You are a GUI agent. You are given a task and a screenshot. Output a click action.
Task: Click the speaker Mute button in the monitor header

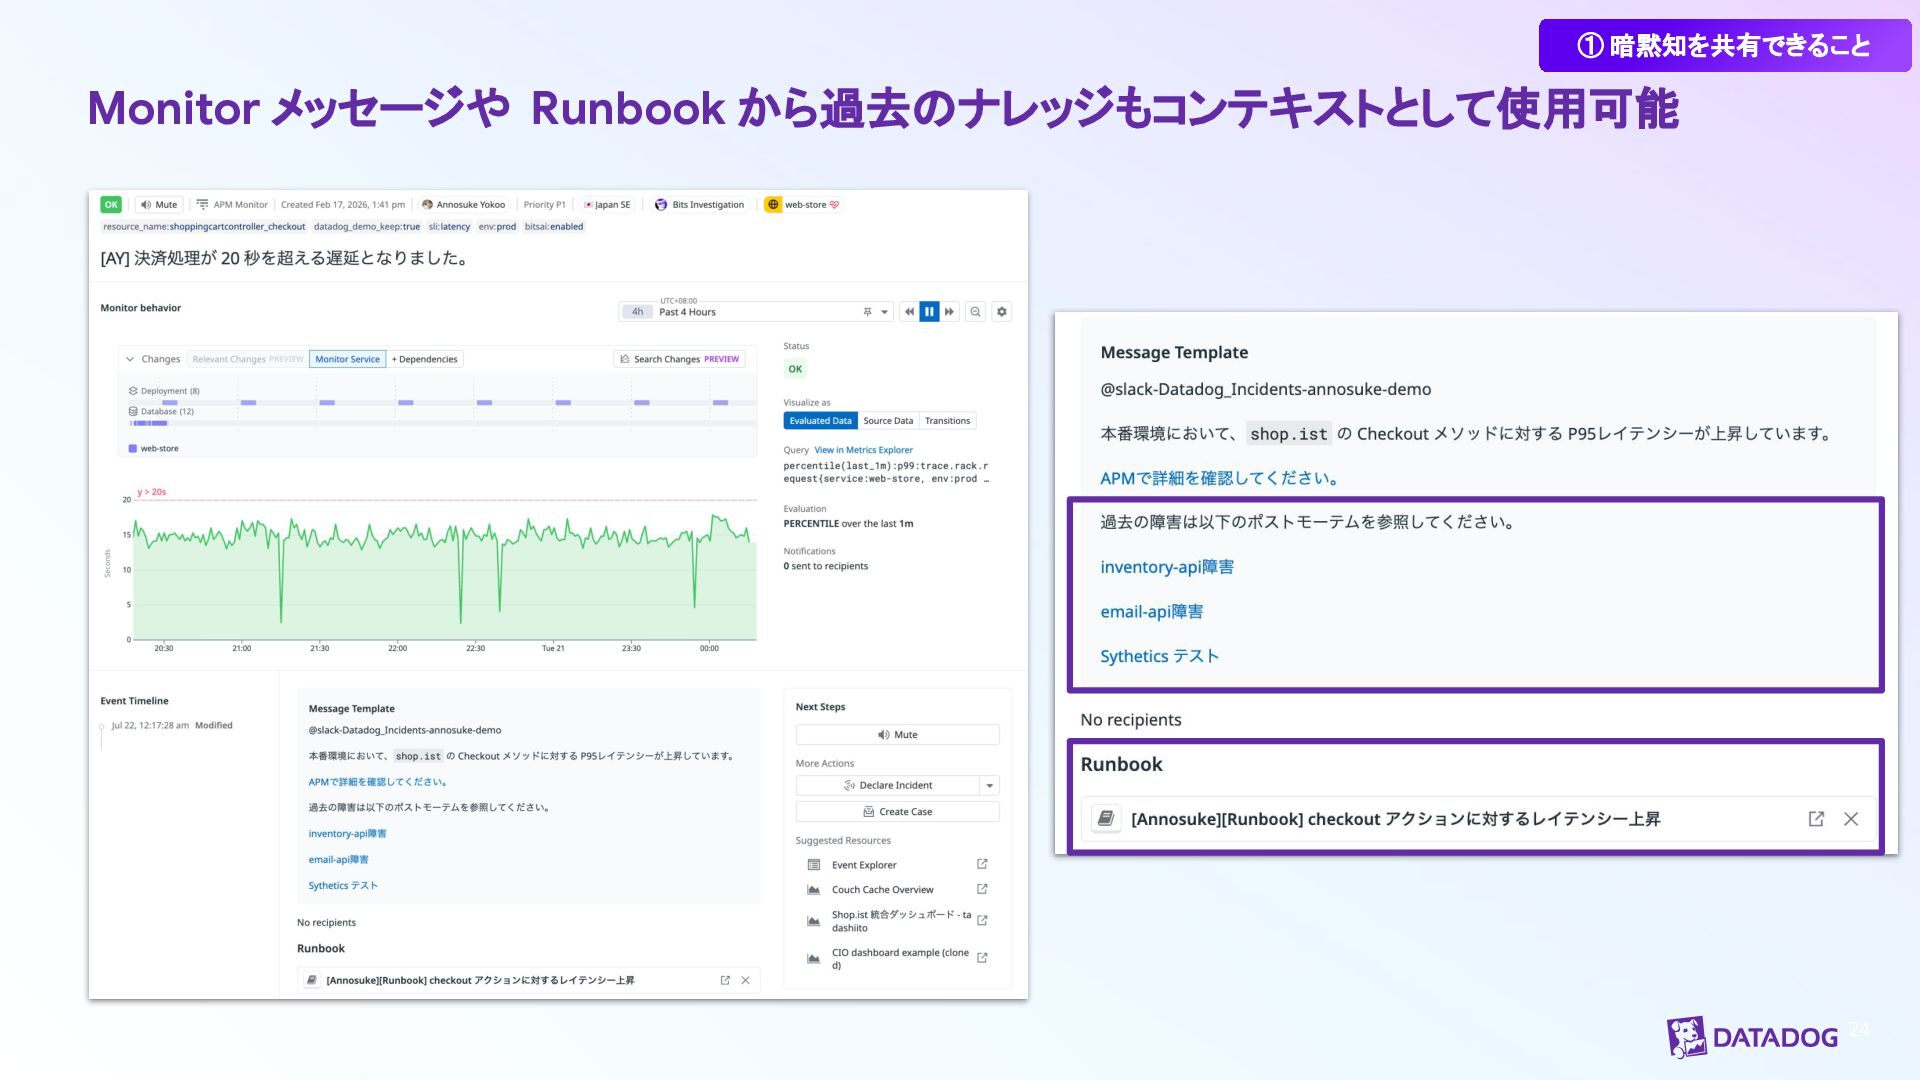159,205
